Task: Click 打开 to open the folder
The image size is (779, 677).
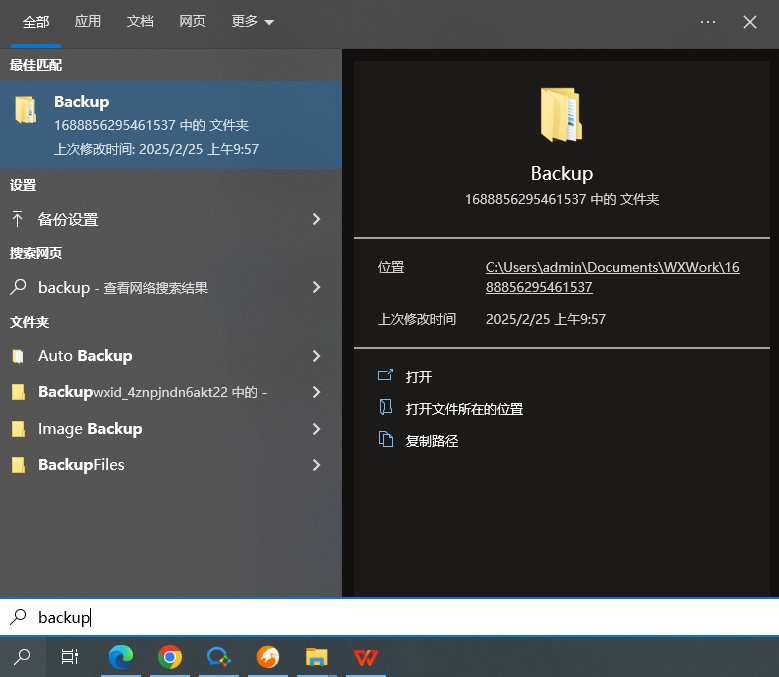Action: point(418,377)
